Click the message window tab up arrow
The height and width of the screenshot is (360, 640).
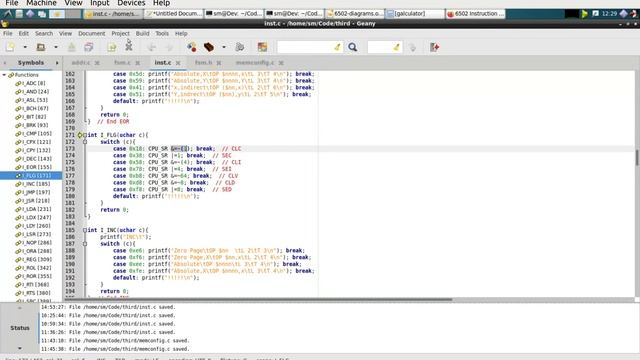[x=20, y=308]
